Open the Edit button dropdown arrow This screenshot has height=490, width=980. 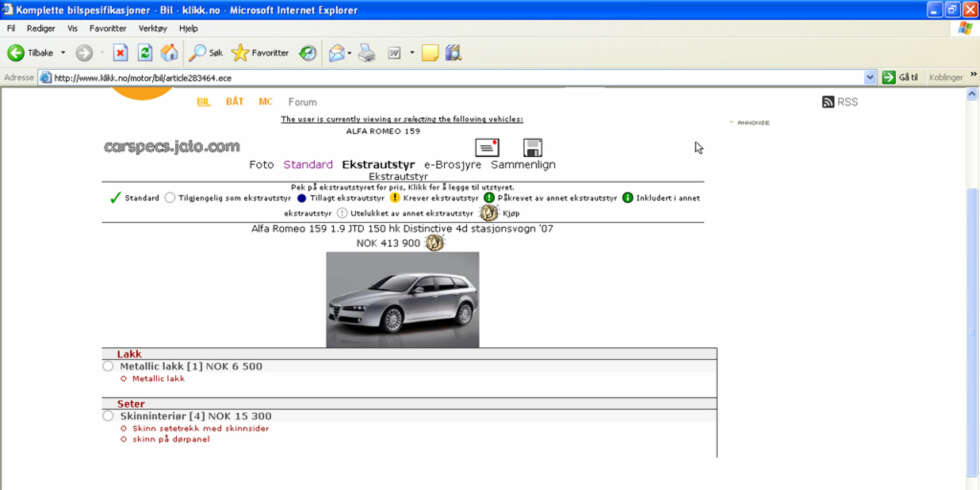click(x=412, y=53)
